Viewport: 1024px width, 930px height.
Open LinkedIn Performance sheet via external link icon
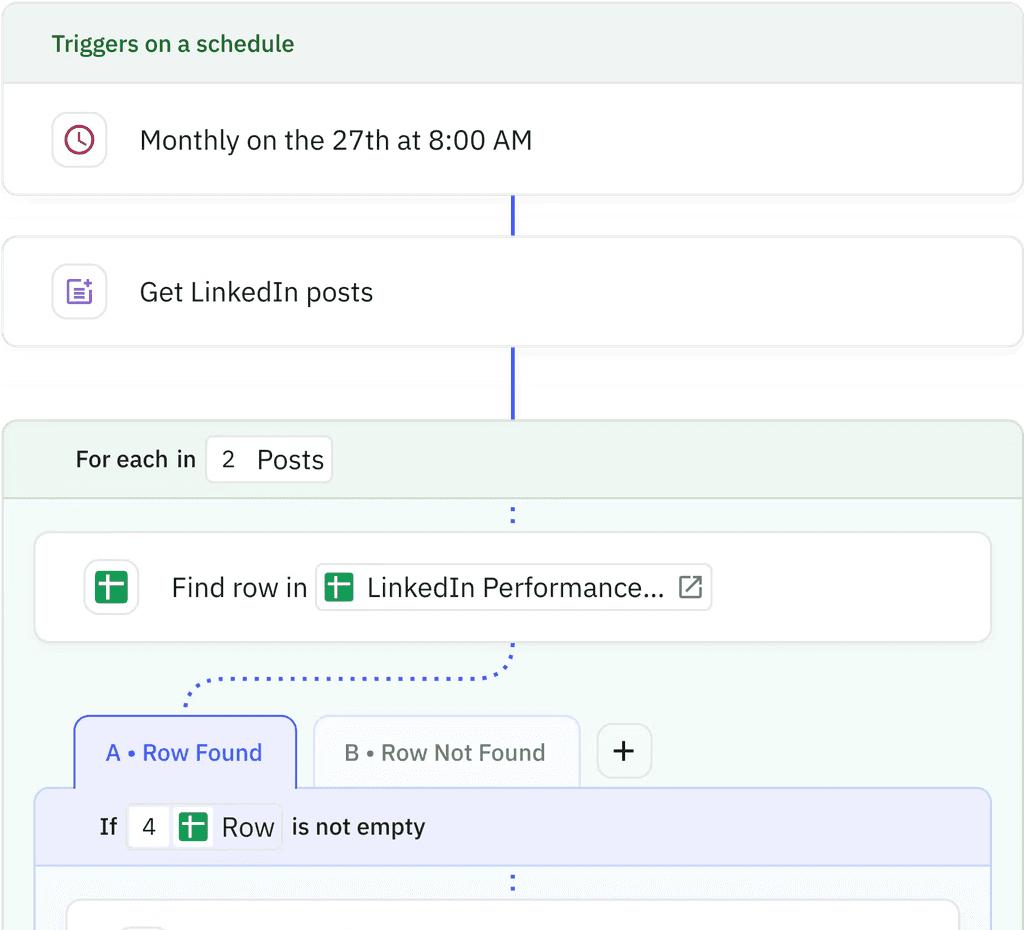(690, 587)
